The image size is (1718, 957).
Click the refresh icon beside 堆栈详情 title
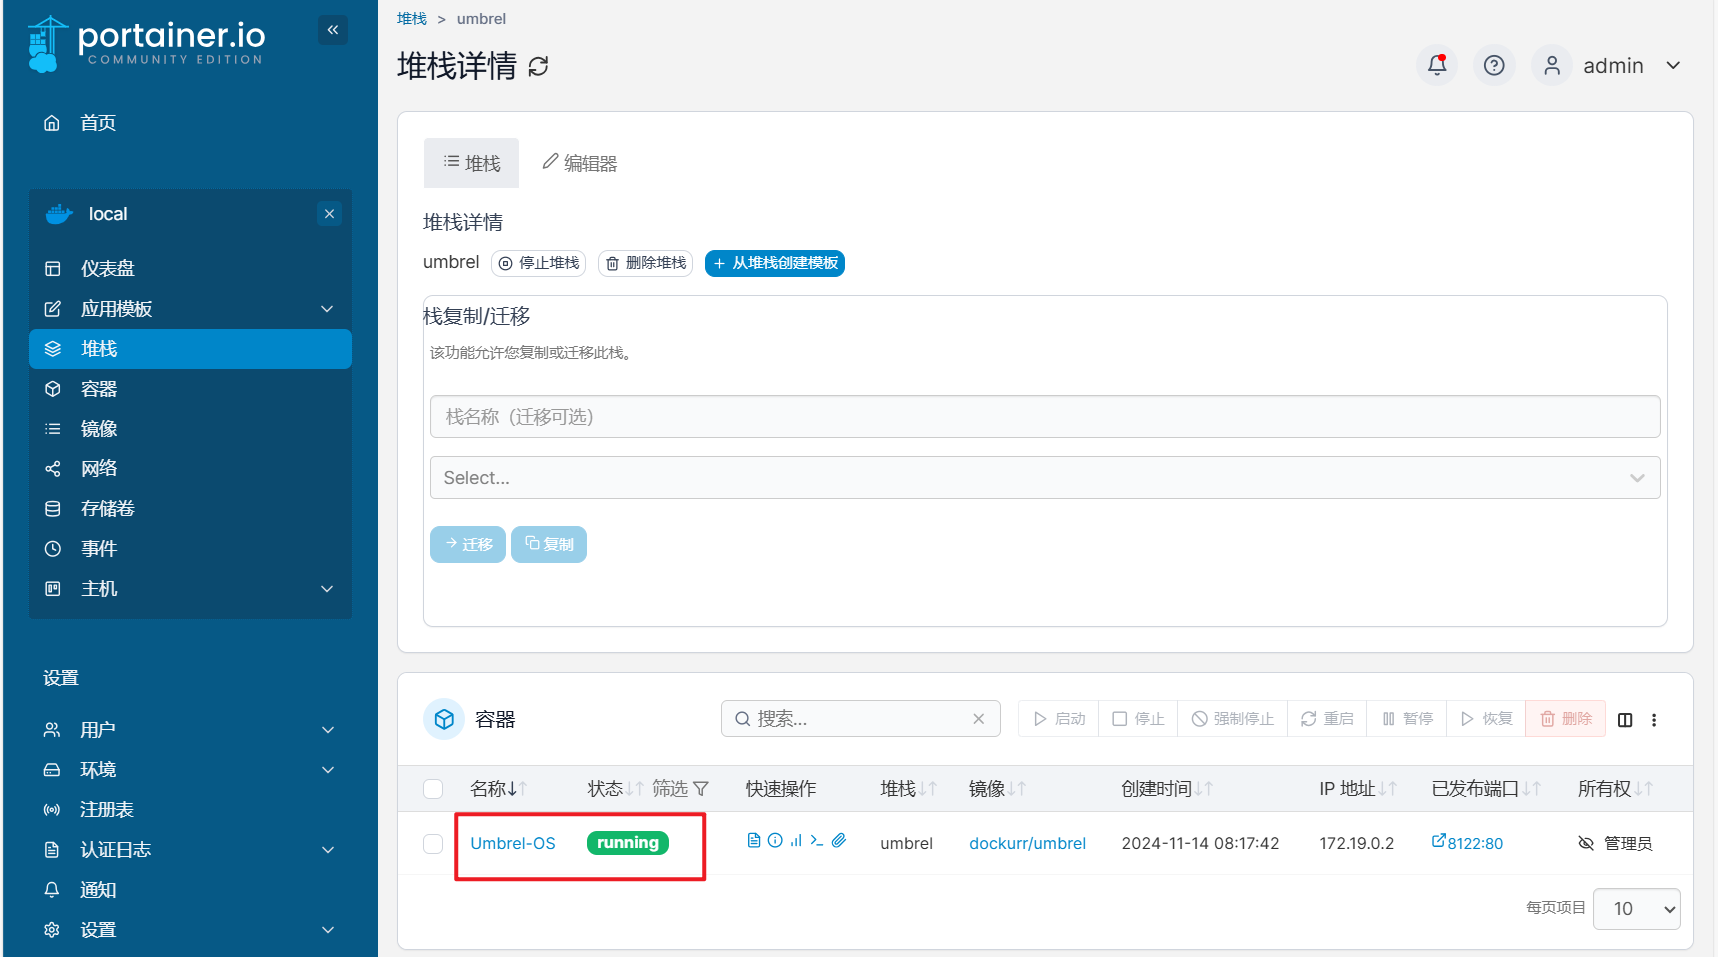[538, 66]
